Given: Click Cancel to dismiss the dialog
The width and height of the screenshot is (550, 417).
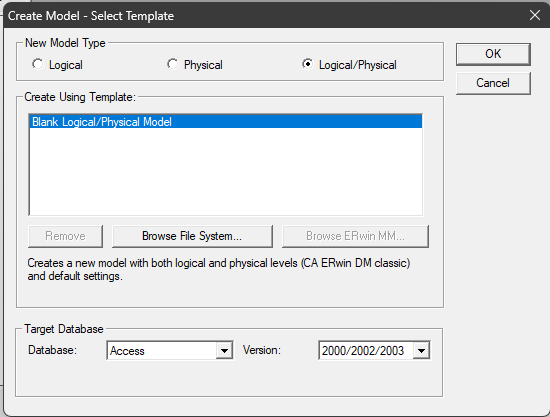Looking at the screenshot, I should pos(493,83).
